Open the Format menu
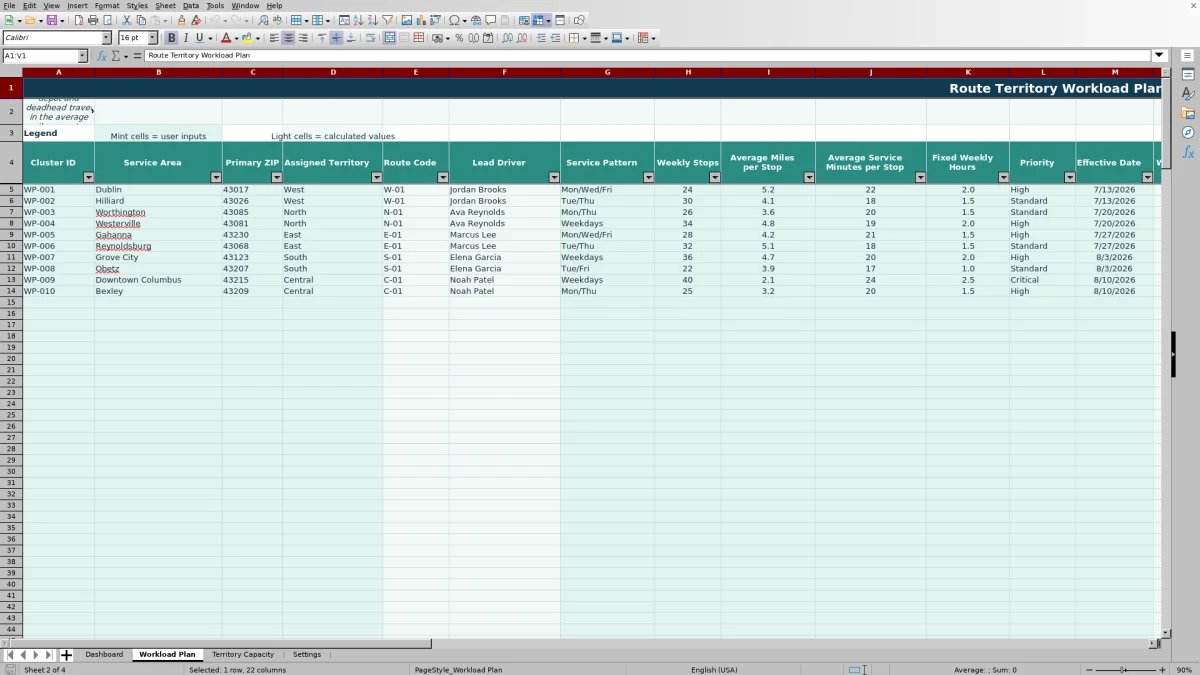The image size is (1200, 675). [107, 6]
